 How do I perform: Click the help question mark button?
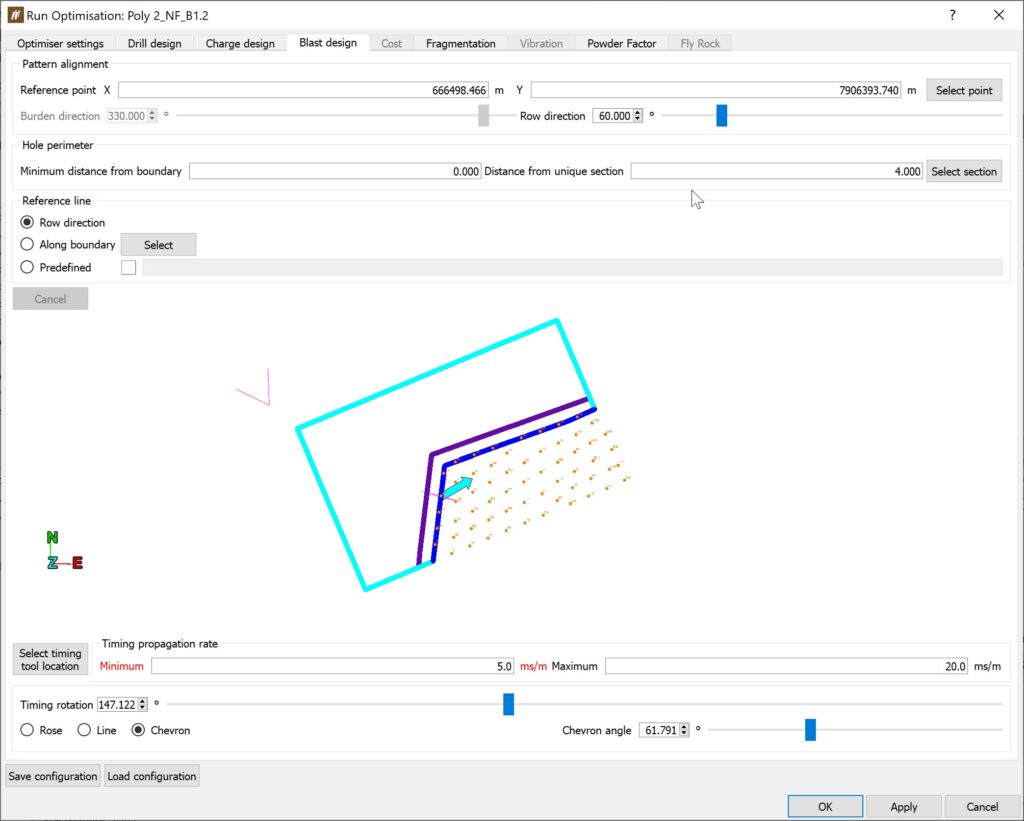[952, 15]
